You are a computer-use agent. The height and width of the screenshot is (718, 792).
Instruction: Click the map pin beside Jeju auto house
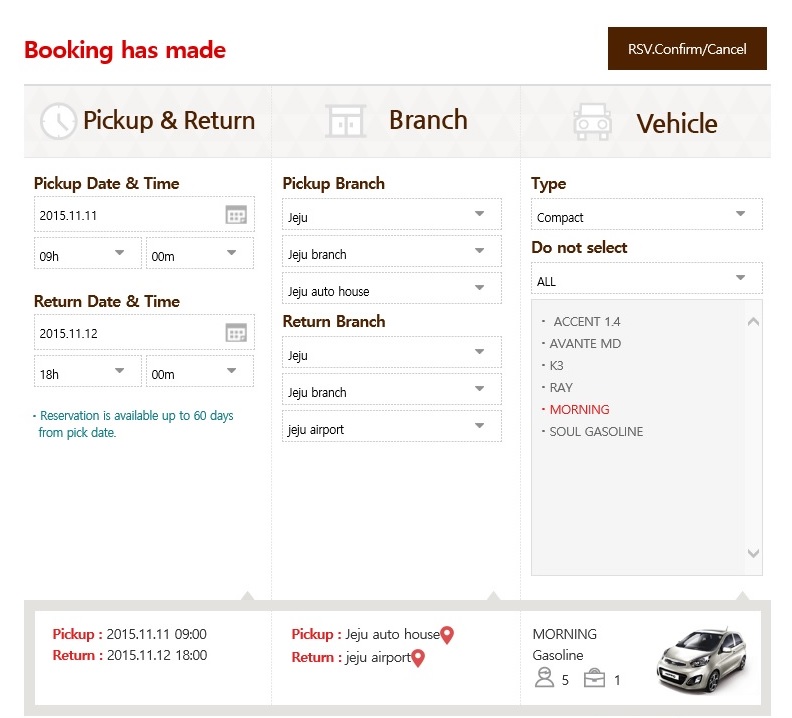click(x=447, y=635)
